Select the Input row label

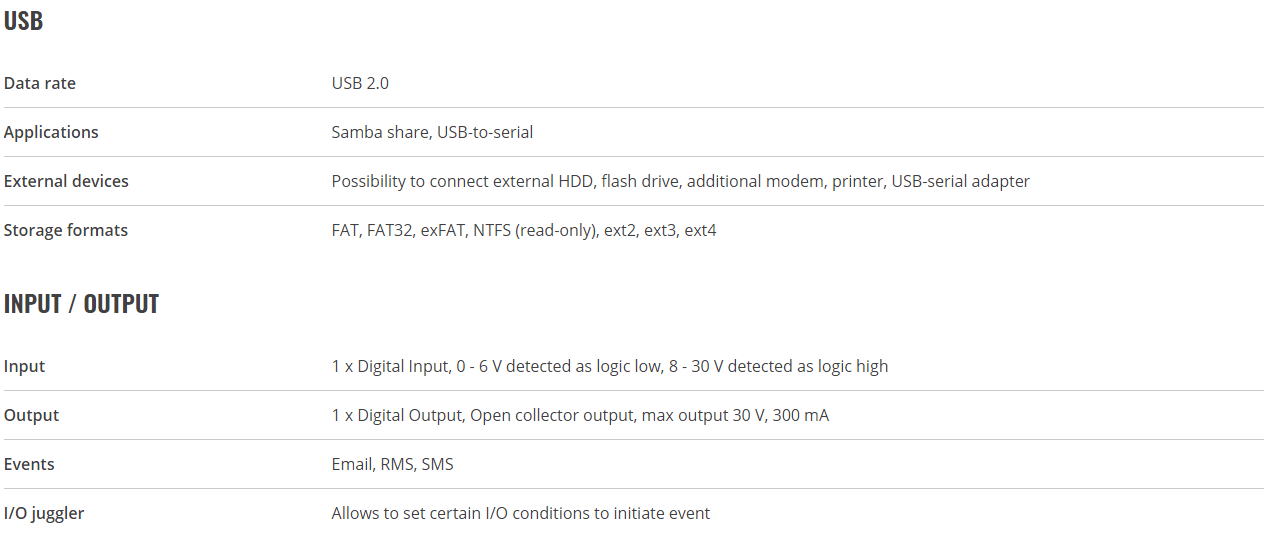click(x=25, y=366)
